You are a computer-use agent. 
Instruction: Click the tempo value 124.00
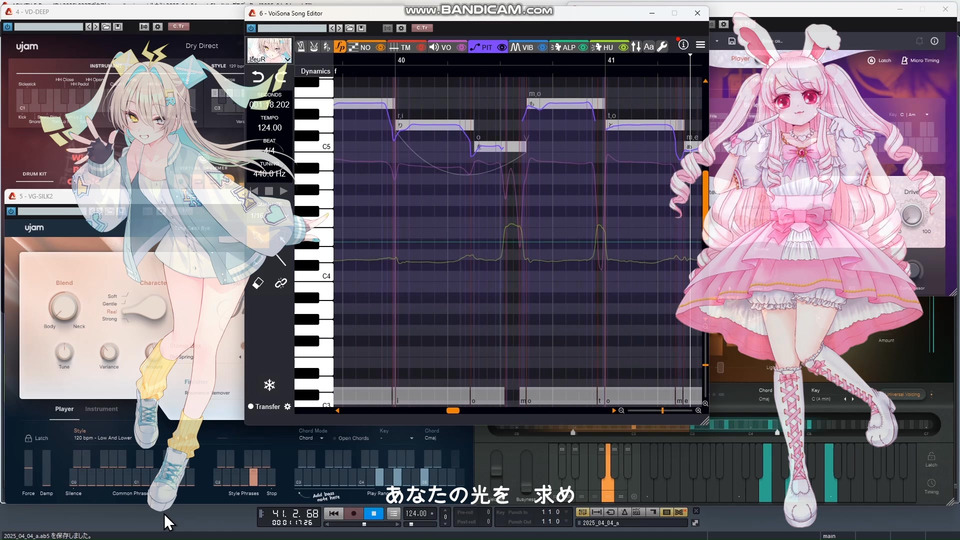269,127
